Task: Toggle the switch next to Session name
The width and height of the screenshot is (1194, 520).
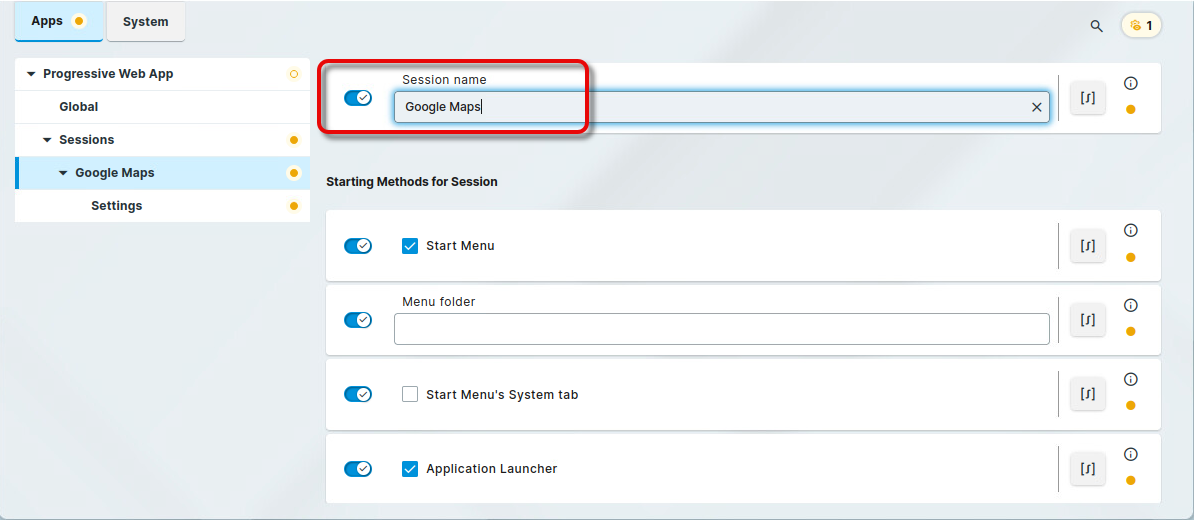Action: (358, 98)
